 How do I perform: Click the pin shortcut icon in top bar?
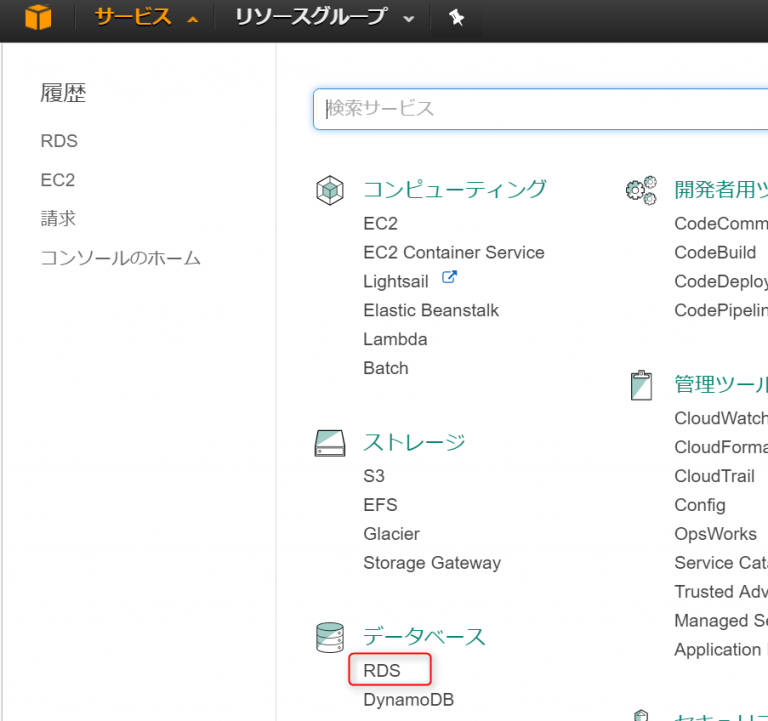456,18
